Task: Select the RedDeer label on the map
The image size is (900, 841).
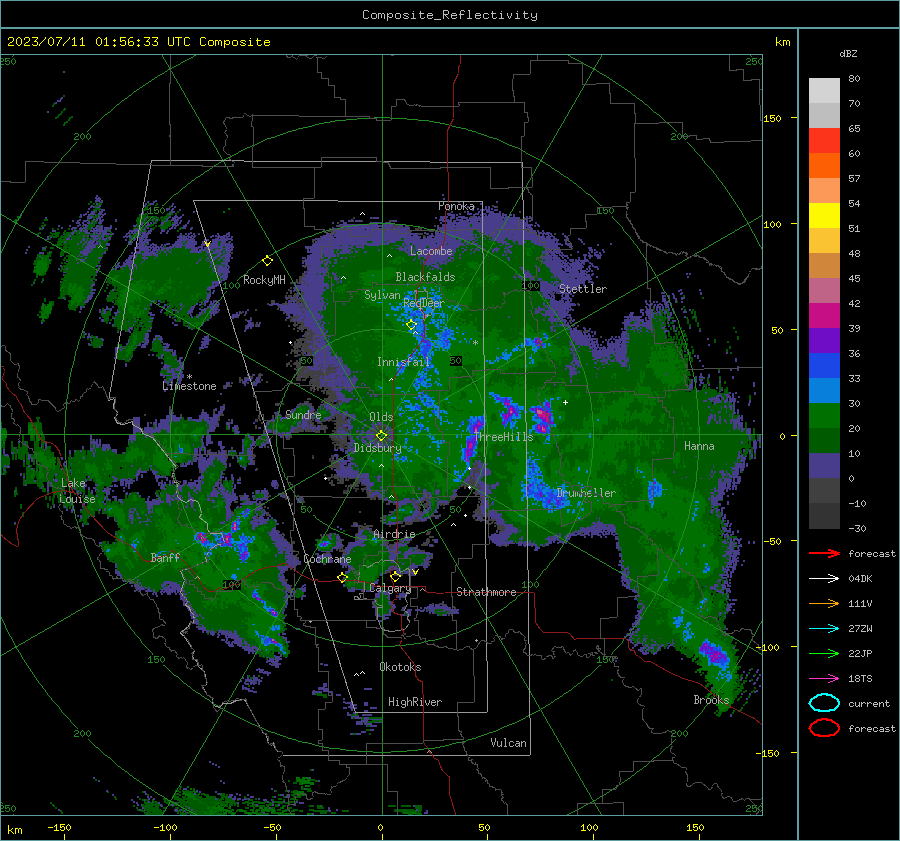Action: tap(424, 303)
